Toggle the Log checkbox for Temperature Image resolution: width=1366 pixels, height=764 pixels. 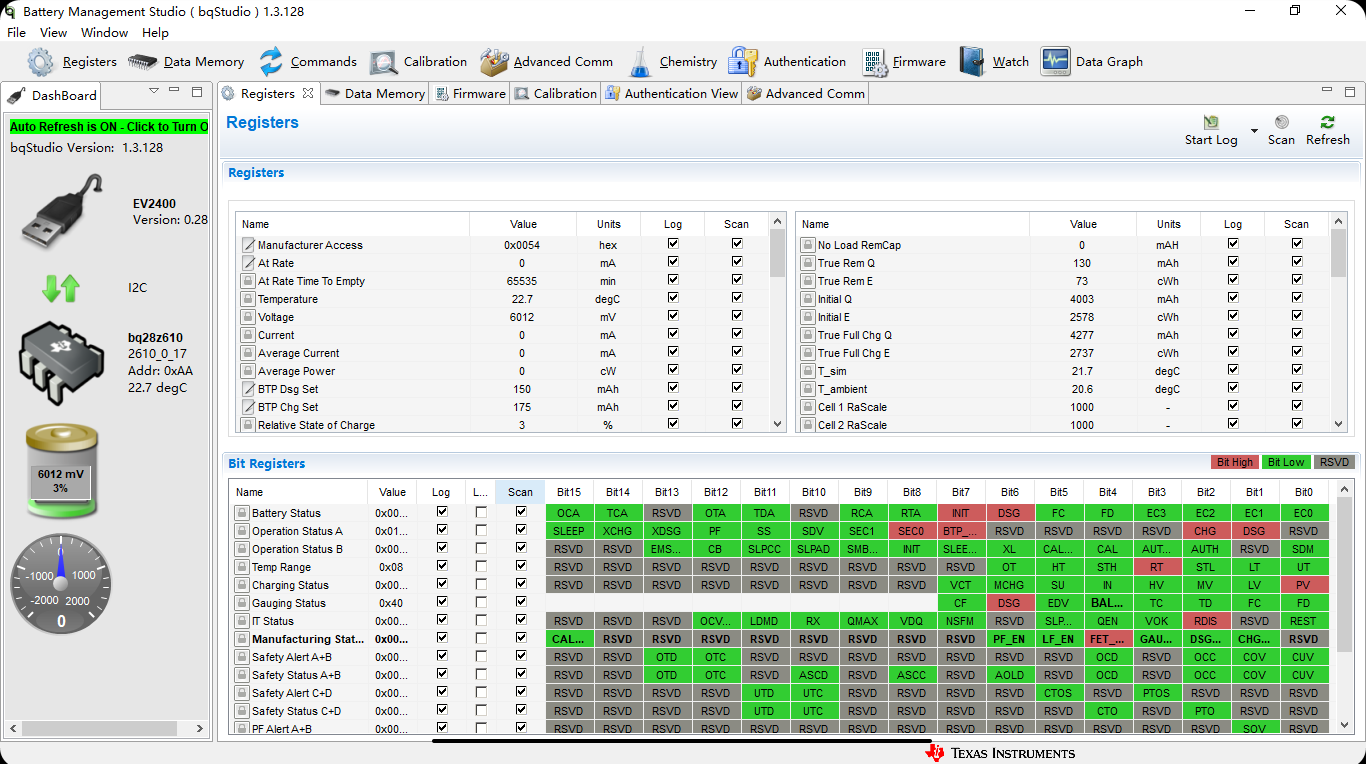click(673, 297)
